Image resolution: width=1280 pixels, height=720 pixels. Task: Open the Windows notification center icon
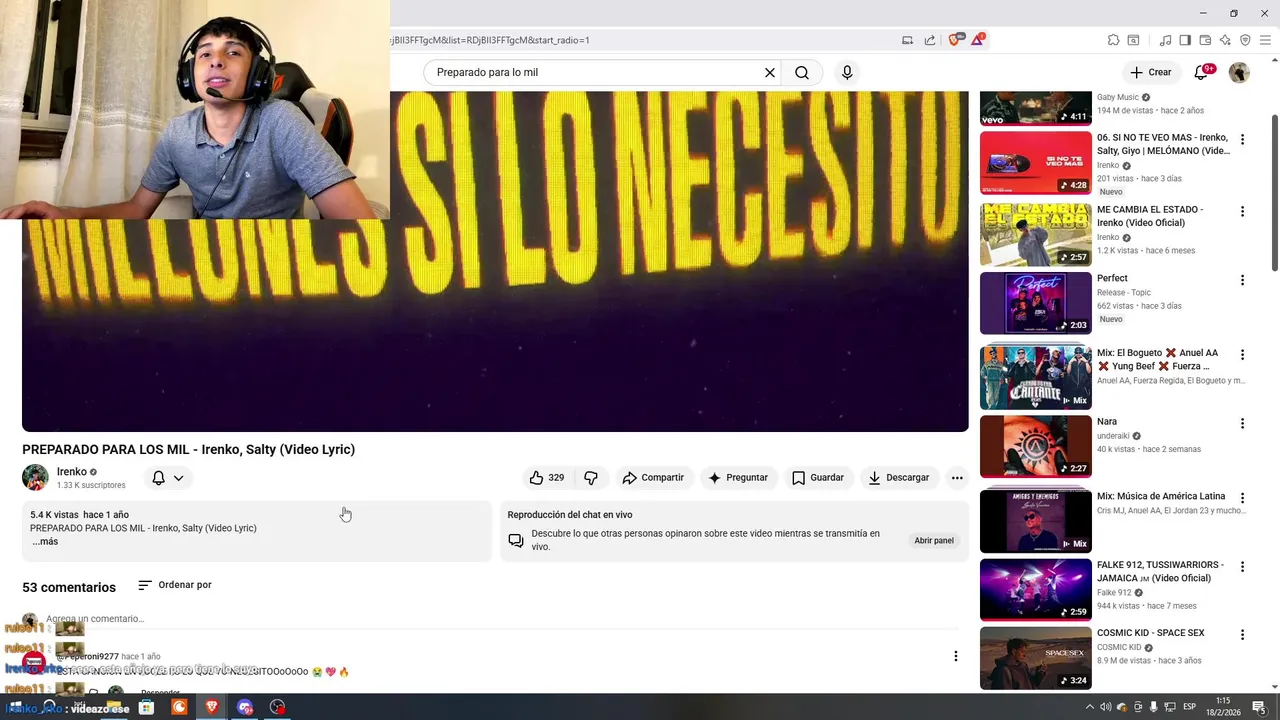coord(1262,707)
